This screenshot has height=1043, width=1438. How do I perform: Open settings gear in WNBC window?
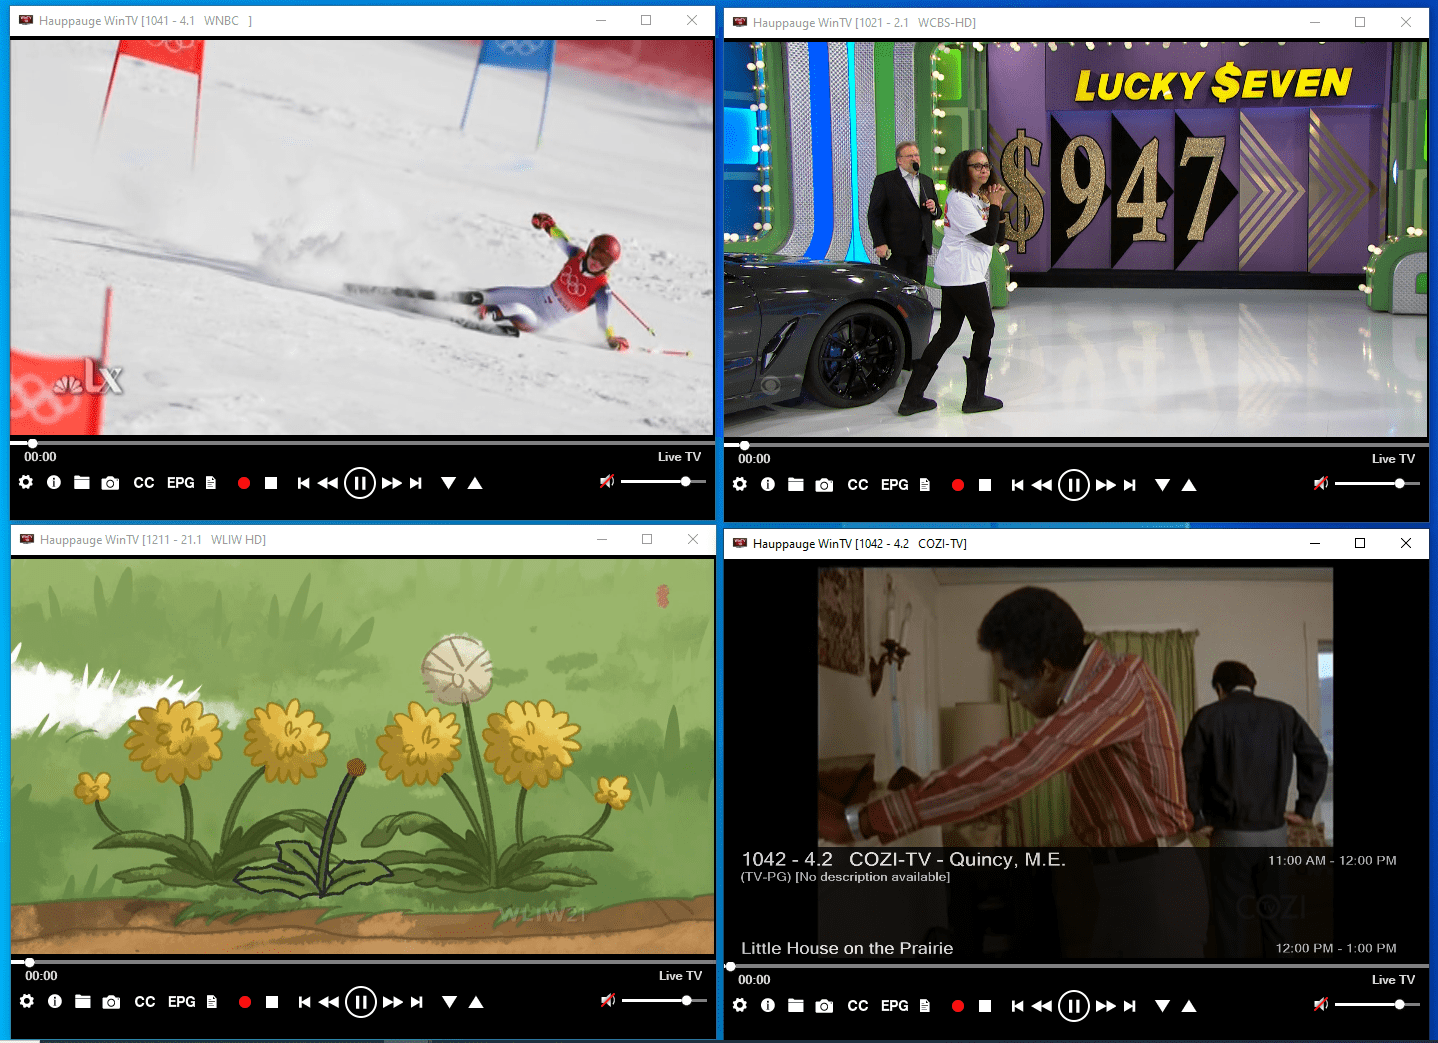pos(26,482)
